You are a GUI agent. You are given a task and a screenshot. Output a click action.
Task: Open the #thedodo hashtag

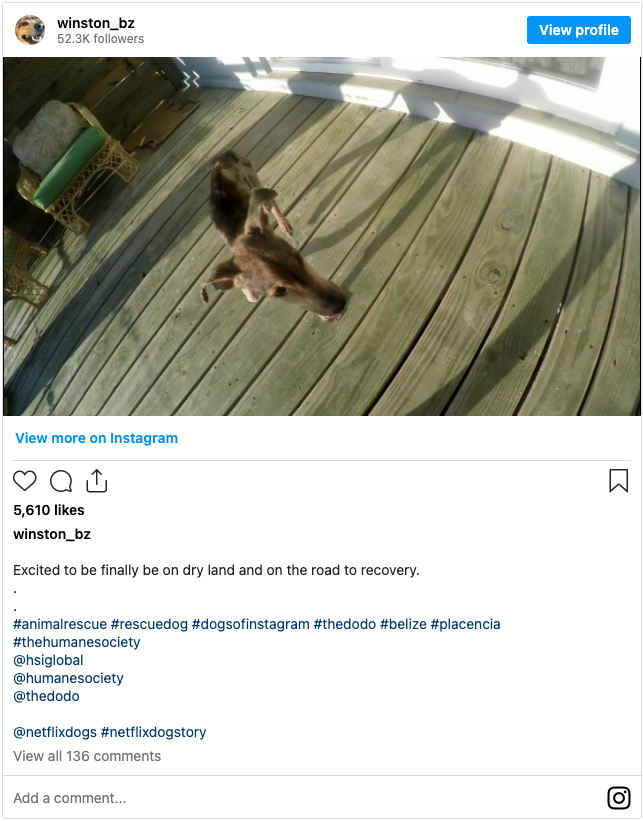tap(345, 624)
